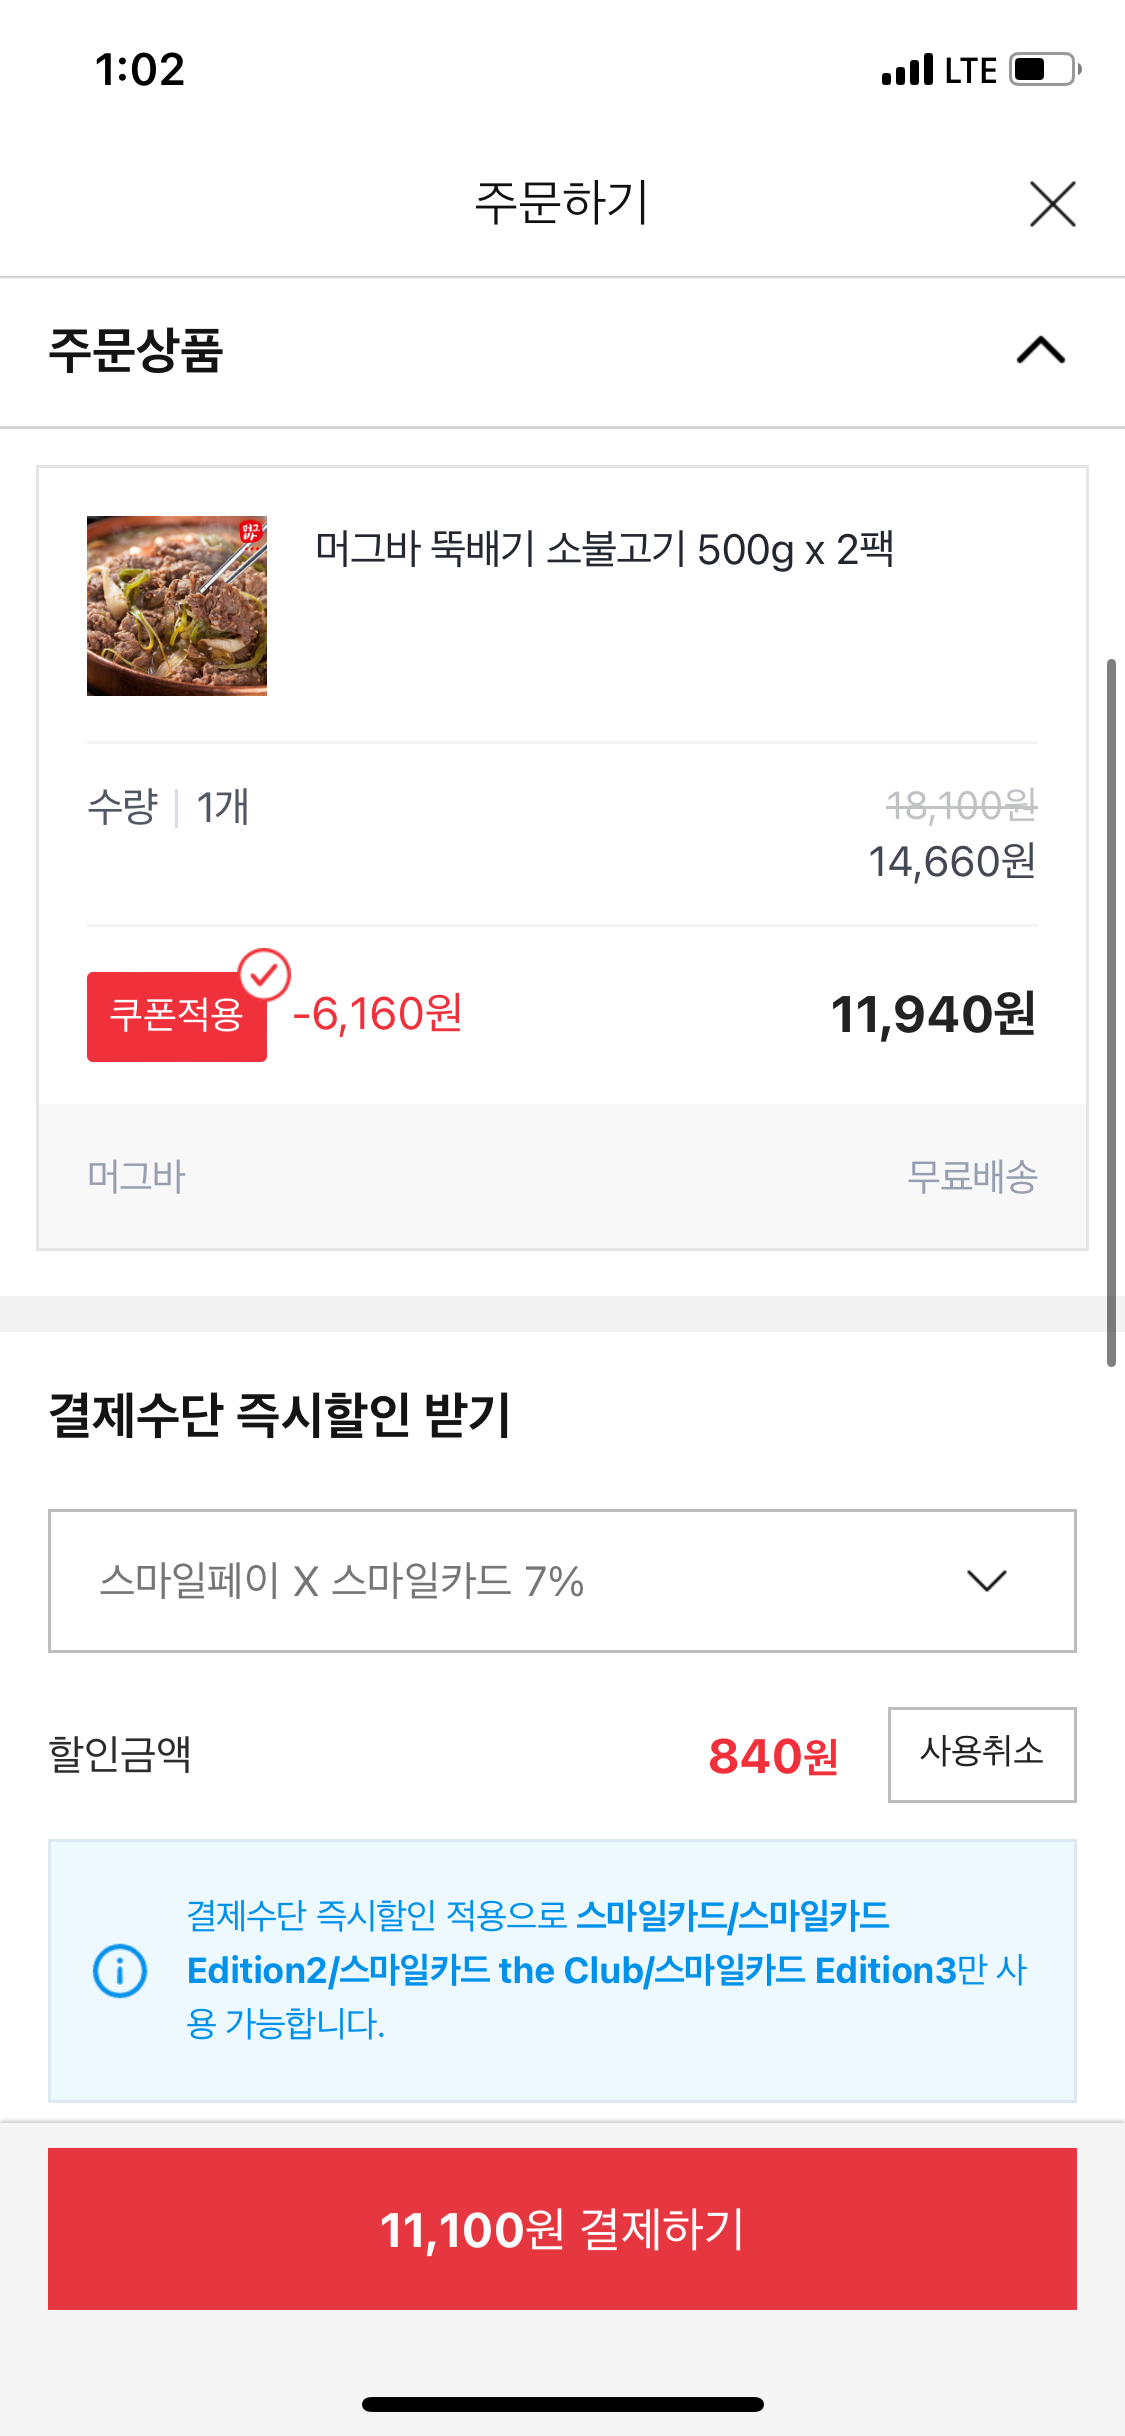Click the page scrollbar on right edge

1111,1010
